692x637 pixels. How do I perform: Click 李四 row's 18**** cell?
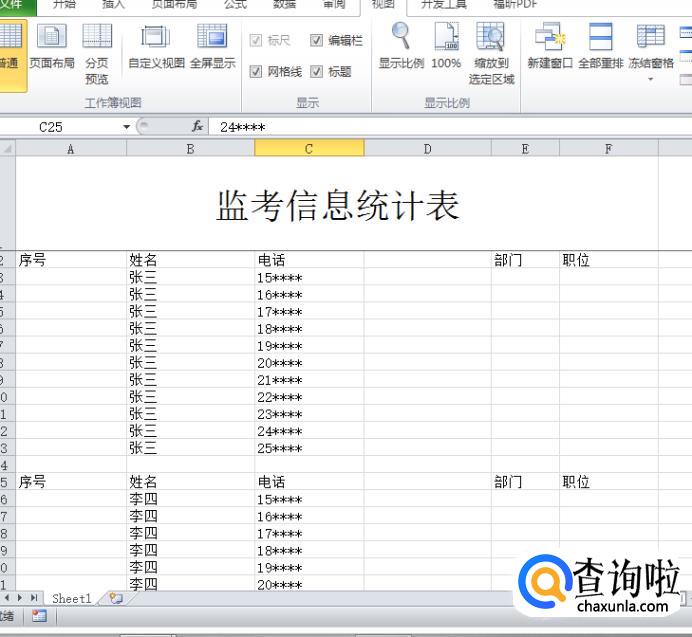(x=309, y=550)
